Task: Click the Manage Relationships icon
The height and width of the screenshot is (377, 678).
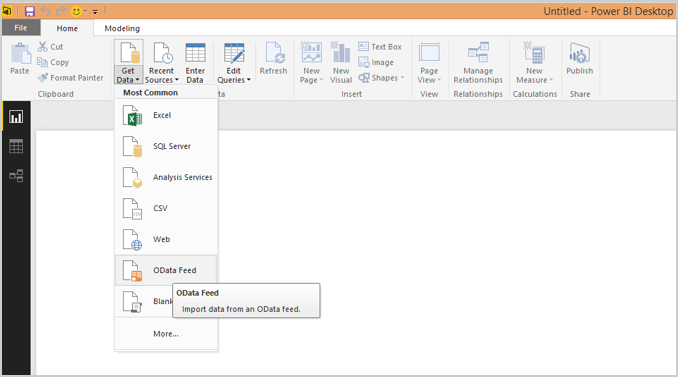Action: click(478, 52)
